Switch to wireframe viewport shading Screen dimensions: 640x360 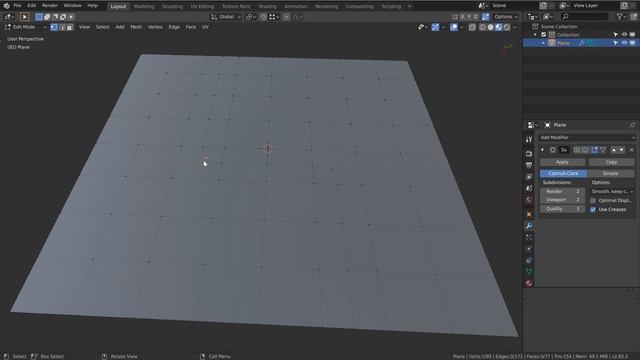point(482,27)
